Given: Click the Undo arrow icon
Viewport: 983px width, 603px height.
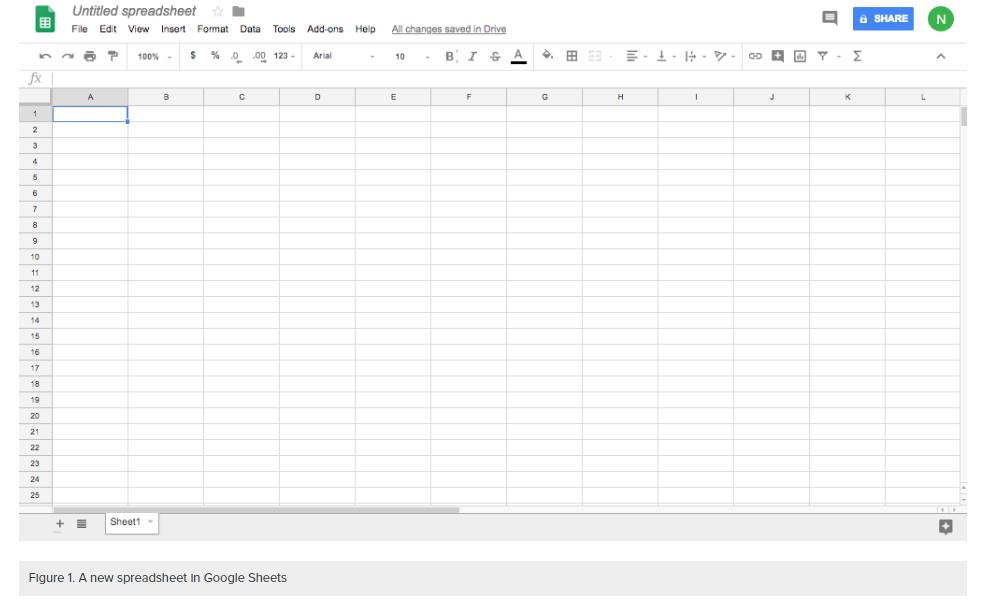Looking at the screenshot, I should 45,56.
